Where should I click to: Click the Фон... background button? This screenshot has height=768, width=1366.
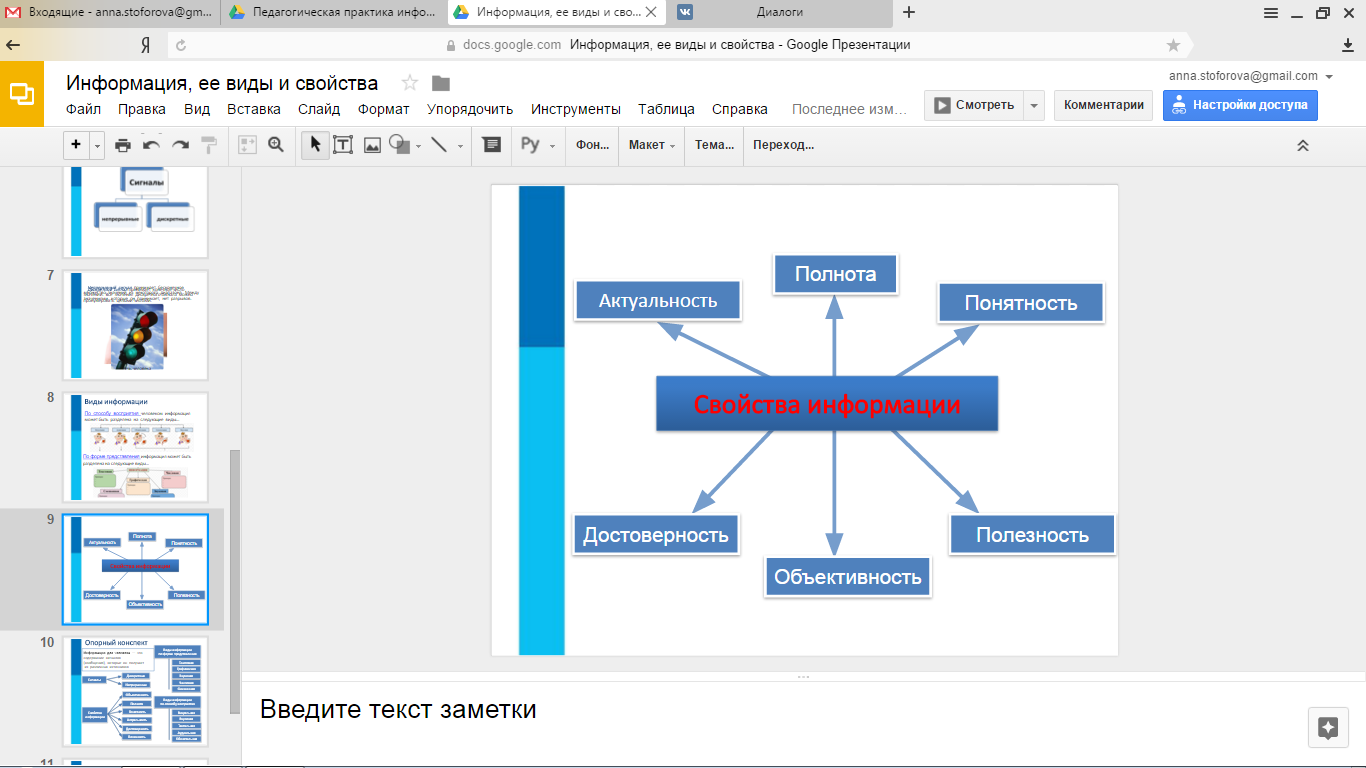point(592,145)
